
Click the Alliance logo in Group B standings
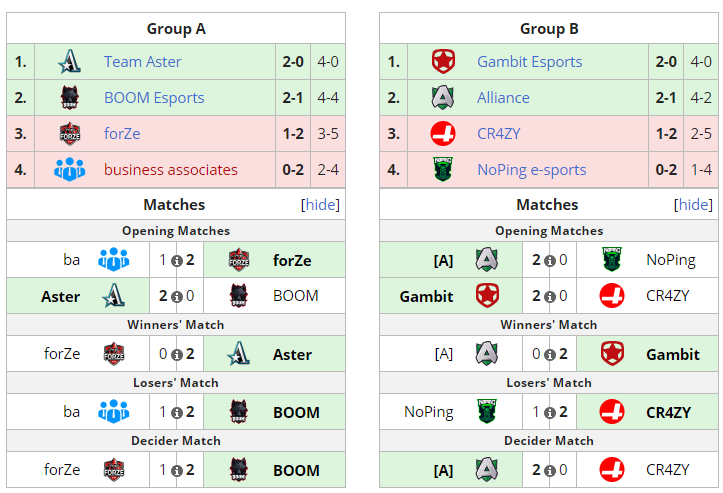coord(442,98)
